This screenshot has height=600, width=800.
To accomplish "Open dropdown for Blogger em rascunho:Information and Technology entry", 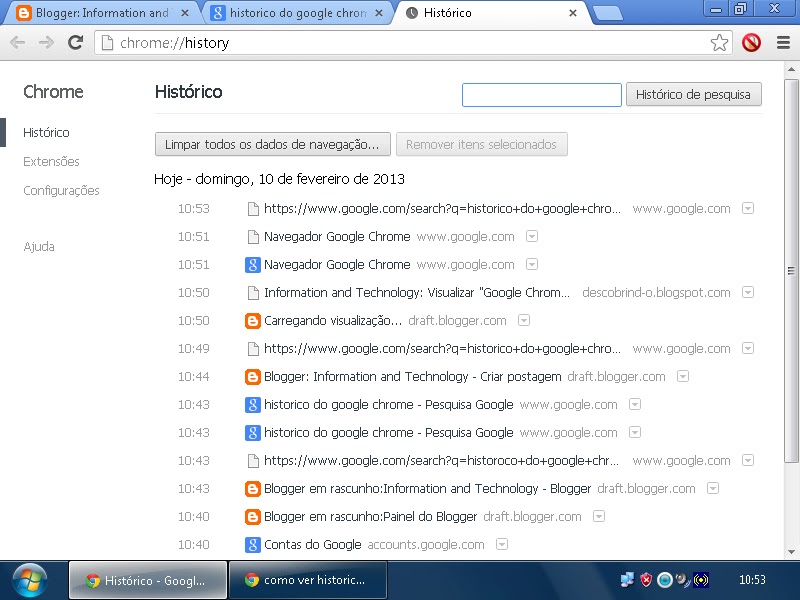I will [713, 488].
